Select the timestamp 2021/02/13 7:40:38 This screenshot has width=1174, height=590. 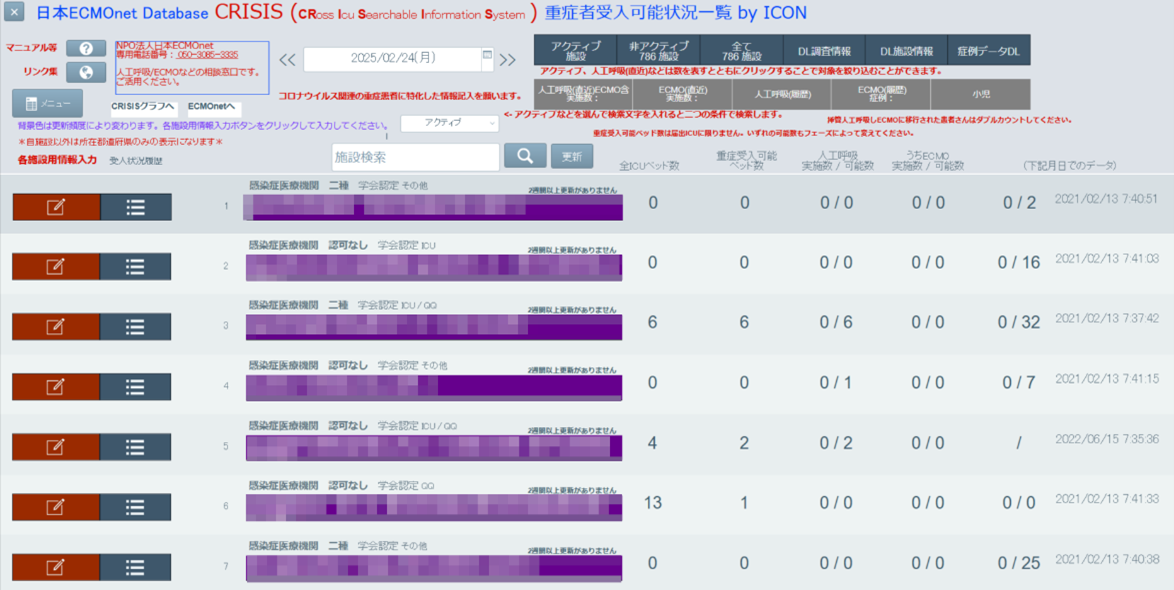[1107, 559]
